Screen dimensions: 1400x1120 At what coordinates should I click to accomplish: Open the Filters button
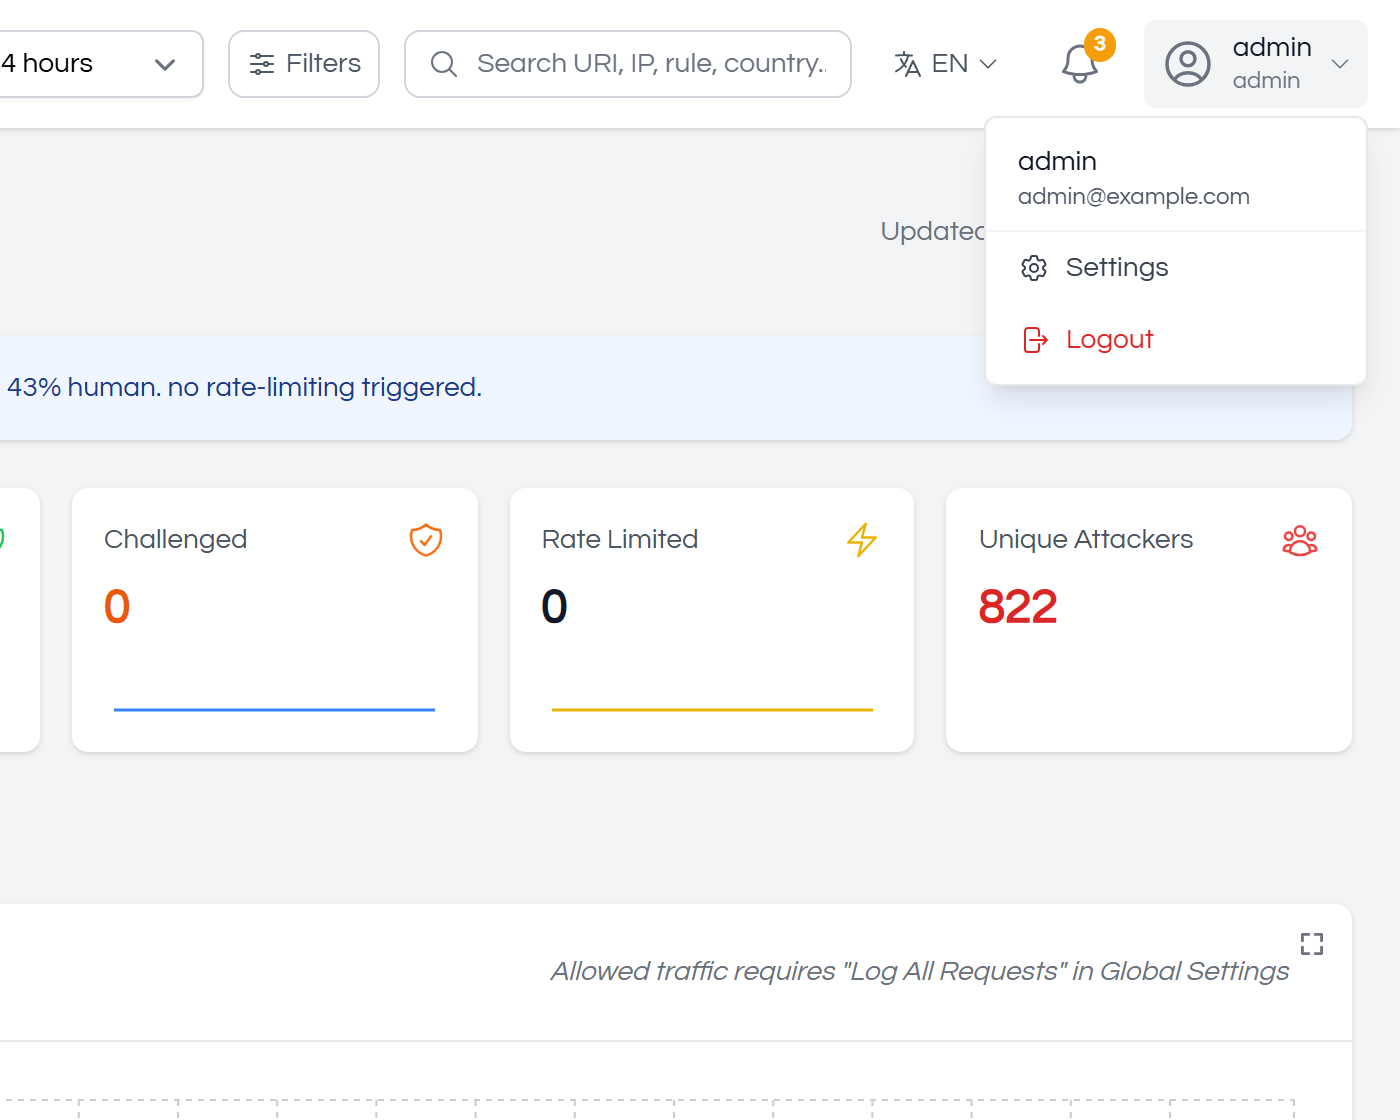pos(304,64)
